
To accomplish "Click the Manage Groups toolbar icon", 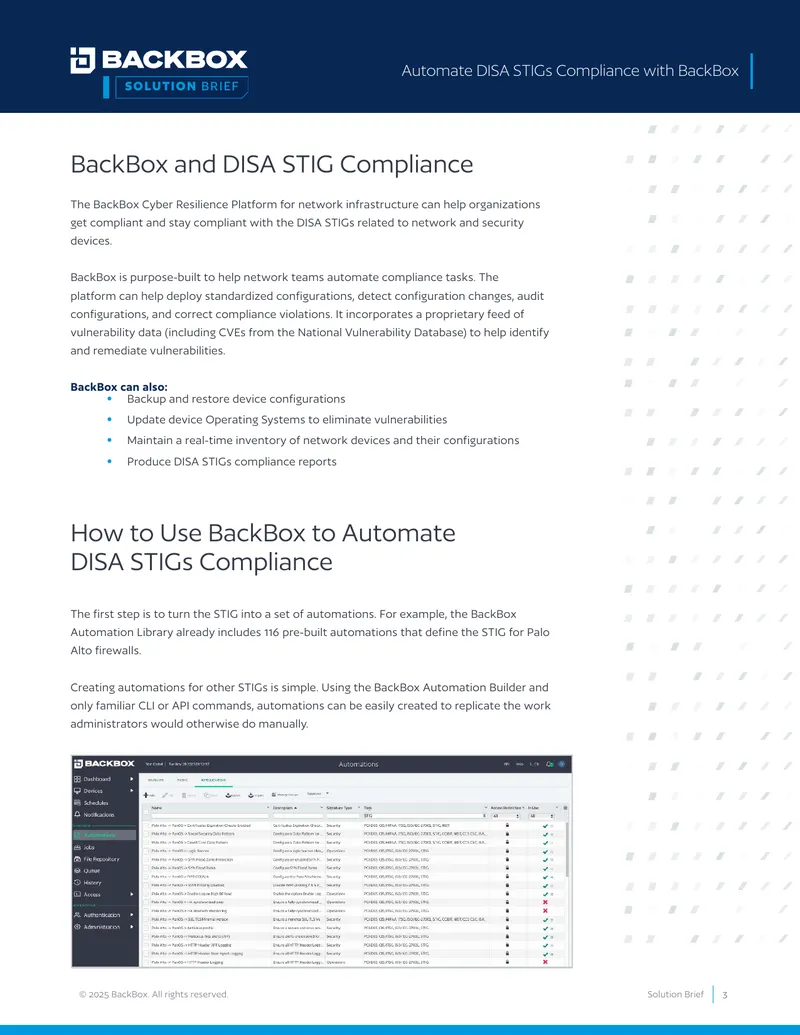I will [274, 795].
